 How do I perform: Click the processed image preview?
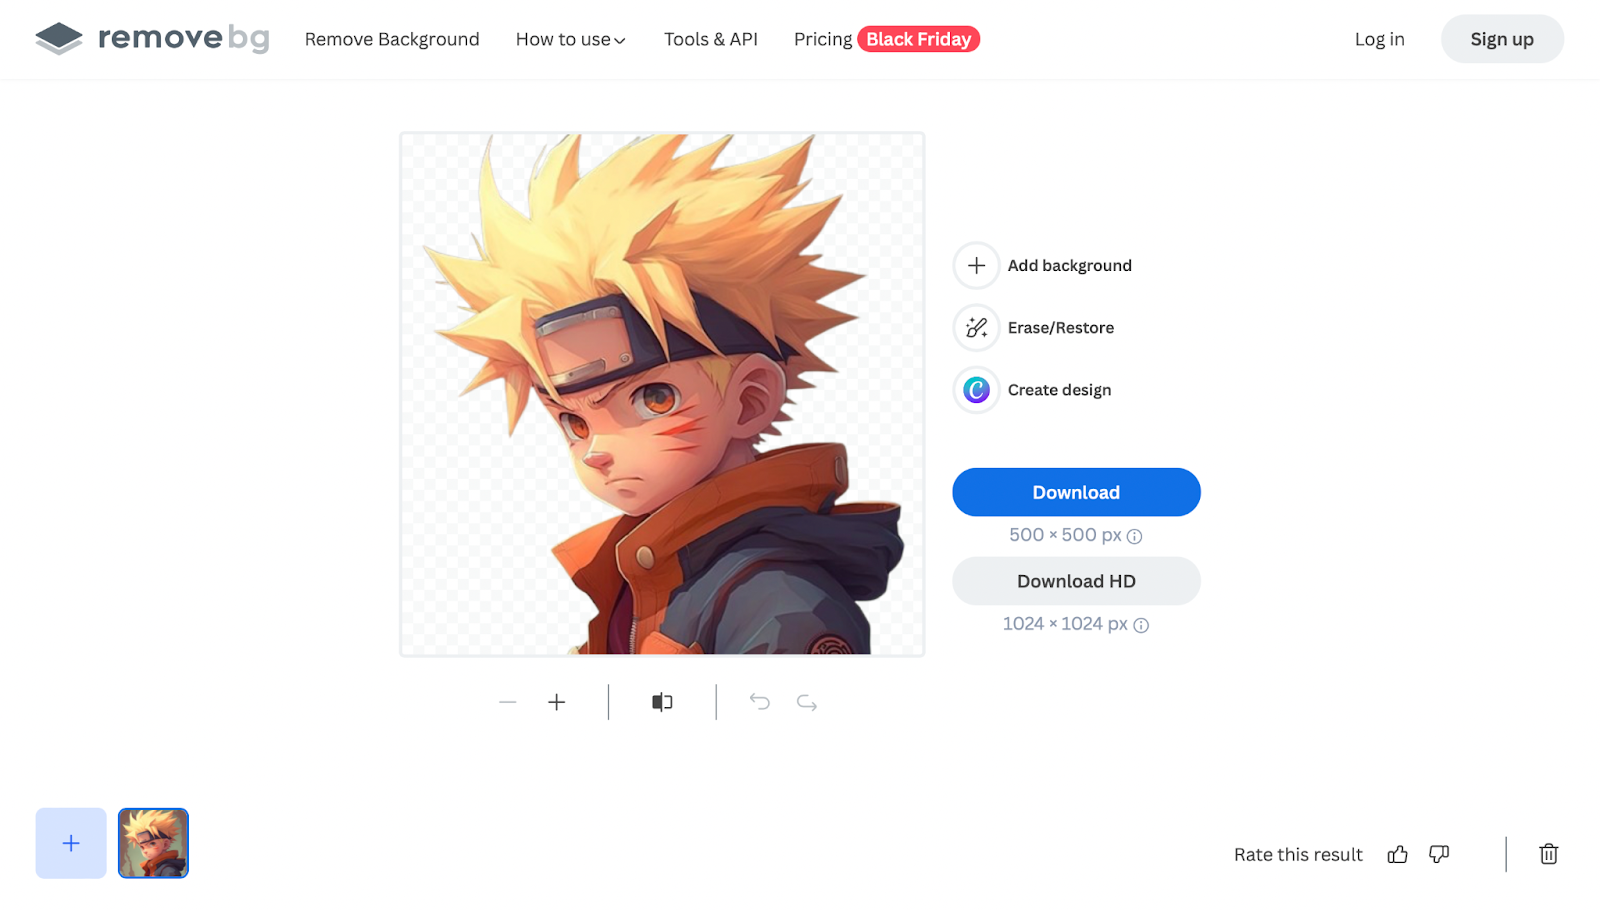662,394
